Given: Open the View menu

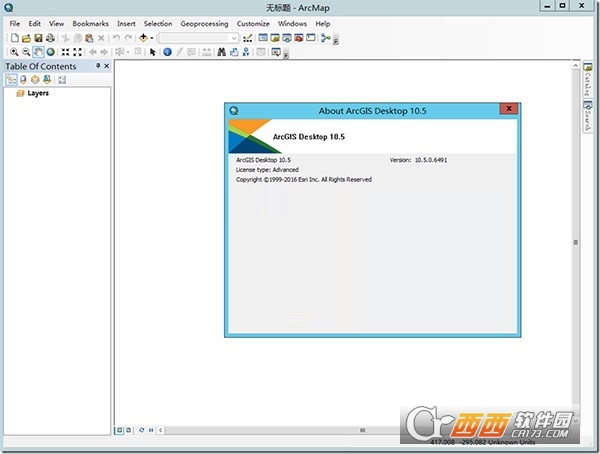Looking at the screenshot, I should (x=56, y=24).
